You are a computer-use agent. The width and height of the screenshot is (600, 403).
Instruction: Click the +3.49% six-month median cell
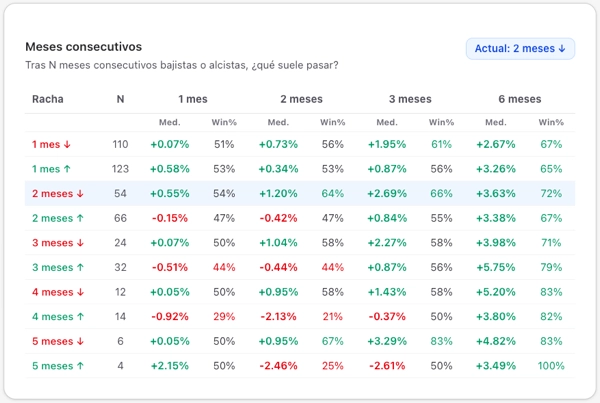[496, 366]
